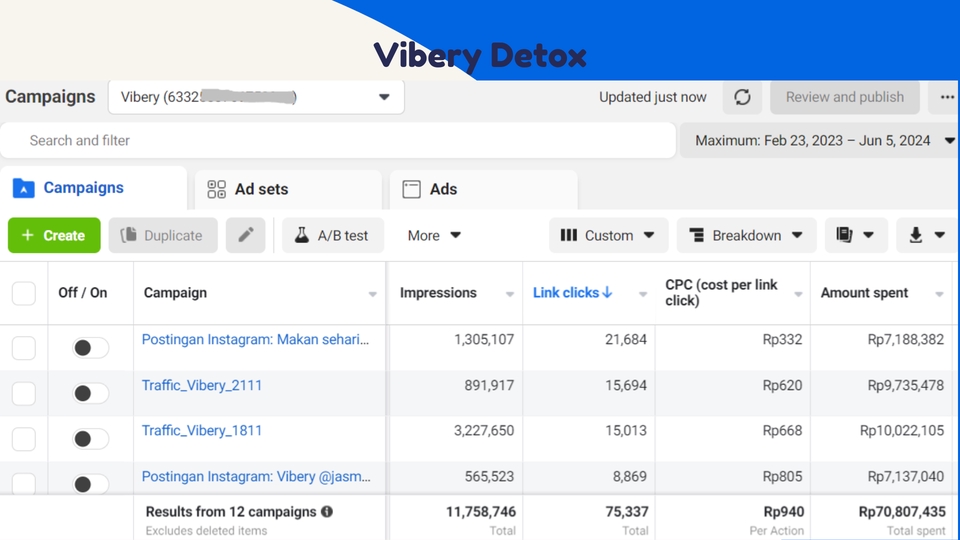This screenshot has width=960, height=540.
Task: Click the info icon beside Results from 12 campaigns
Action: [x=327, y=511]
